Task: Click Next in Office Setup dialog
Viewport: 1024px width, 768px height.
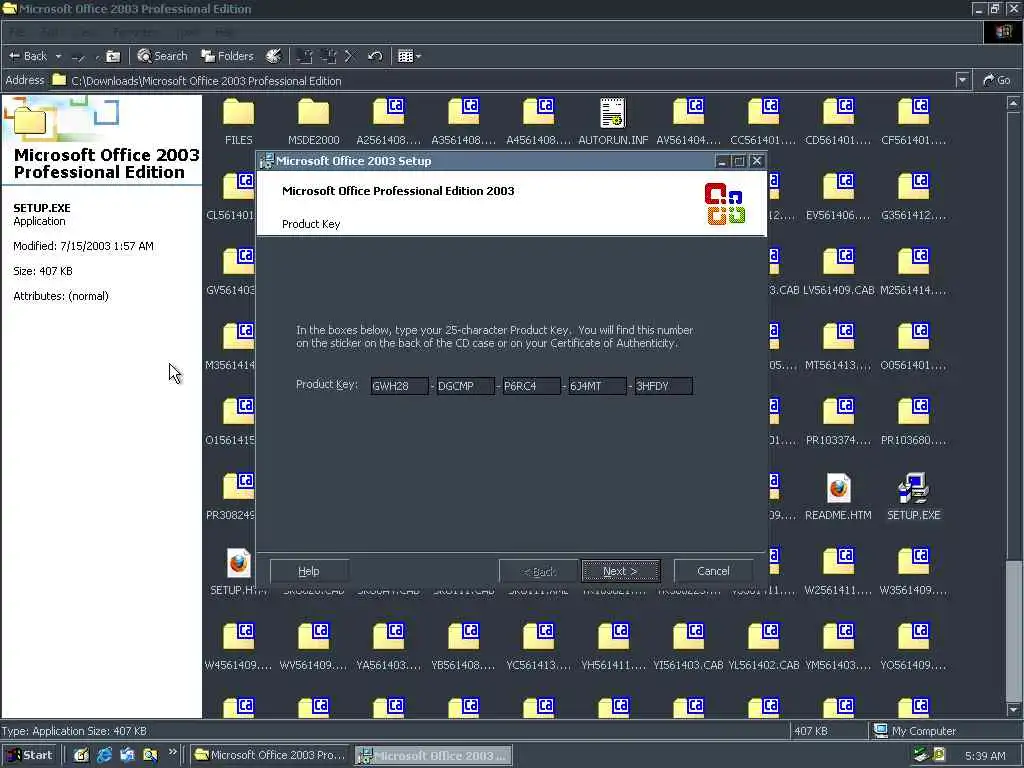Action: (x=620, y=571)
